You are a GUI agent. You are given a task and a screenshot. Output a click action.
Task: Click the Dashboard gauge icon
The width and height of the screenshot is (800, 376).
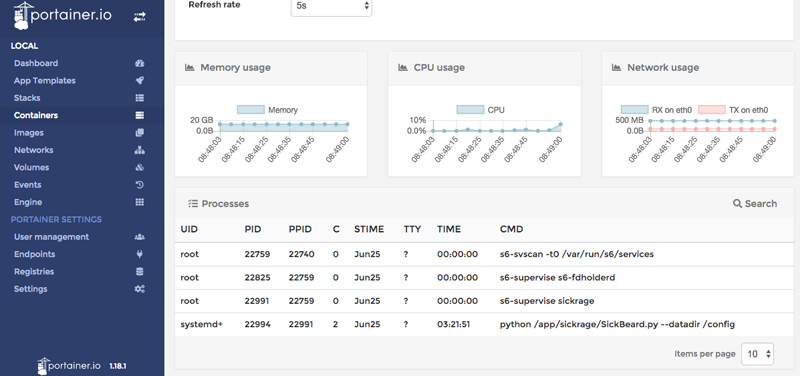pos(139,63)
